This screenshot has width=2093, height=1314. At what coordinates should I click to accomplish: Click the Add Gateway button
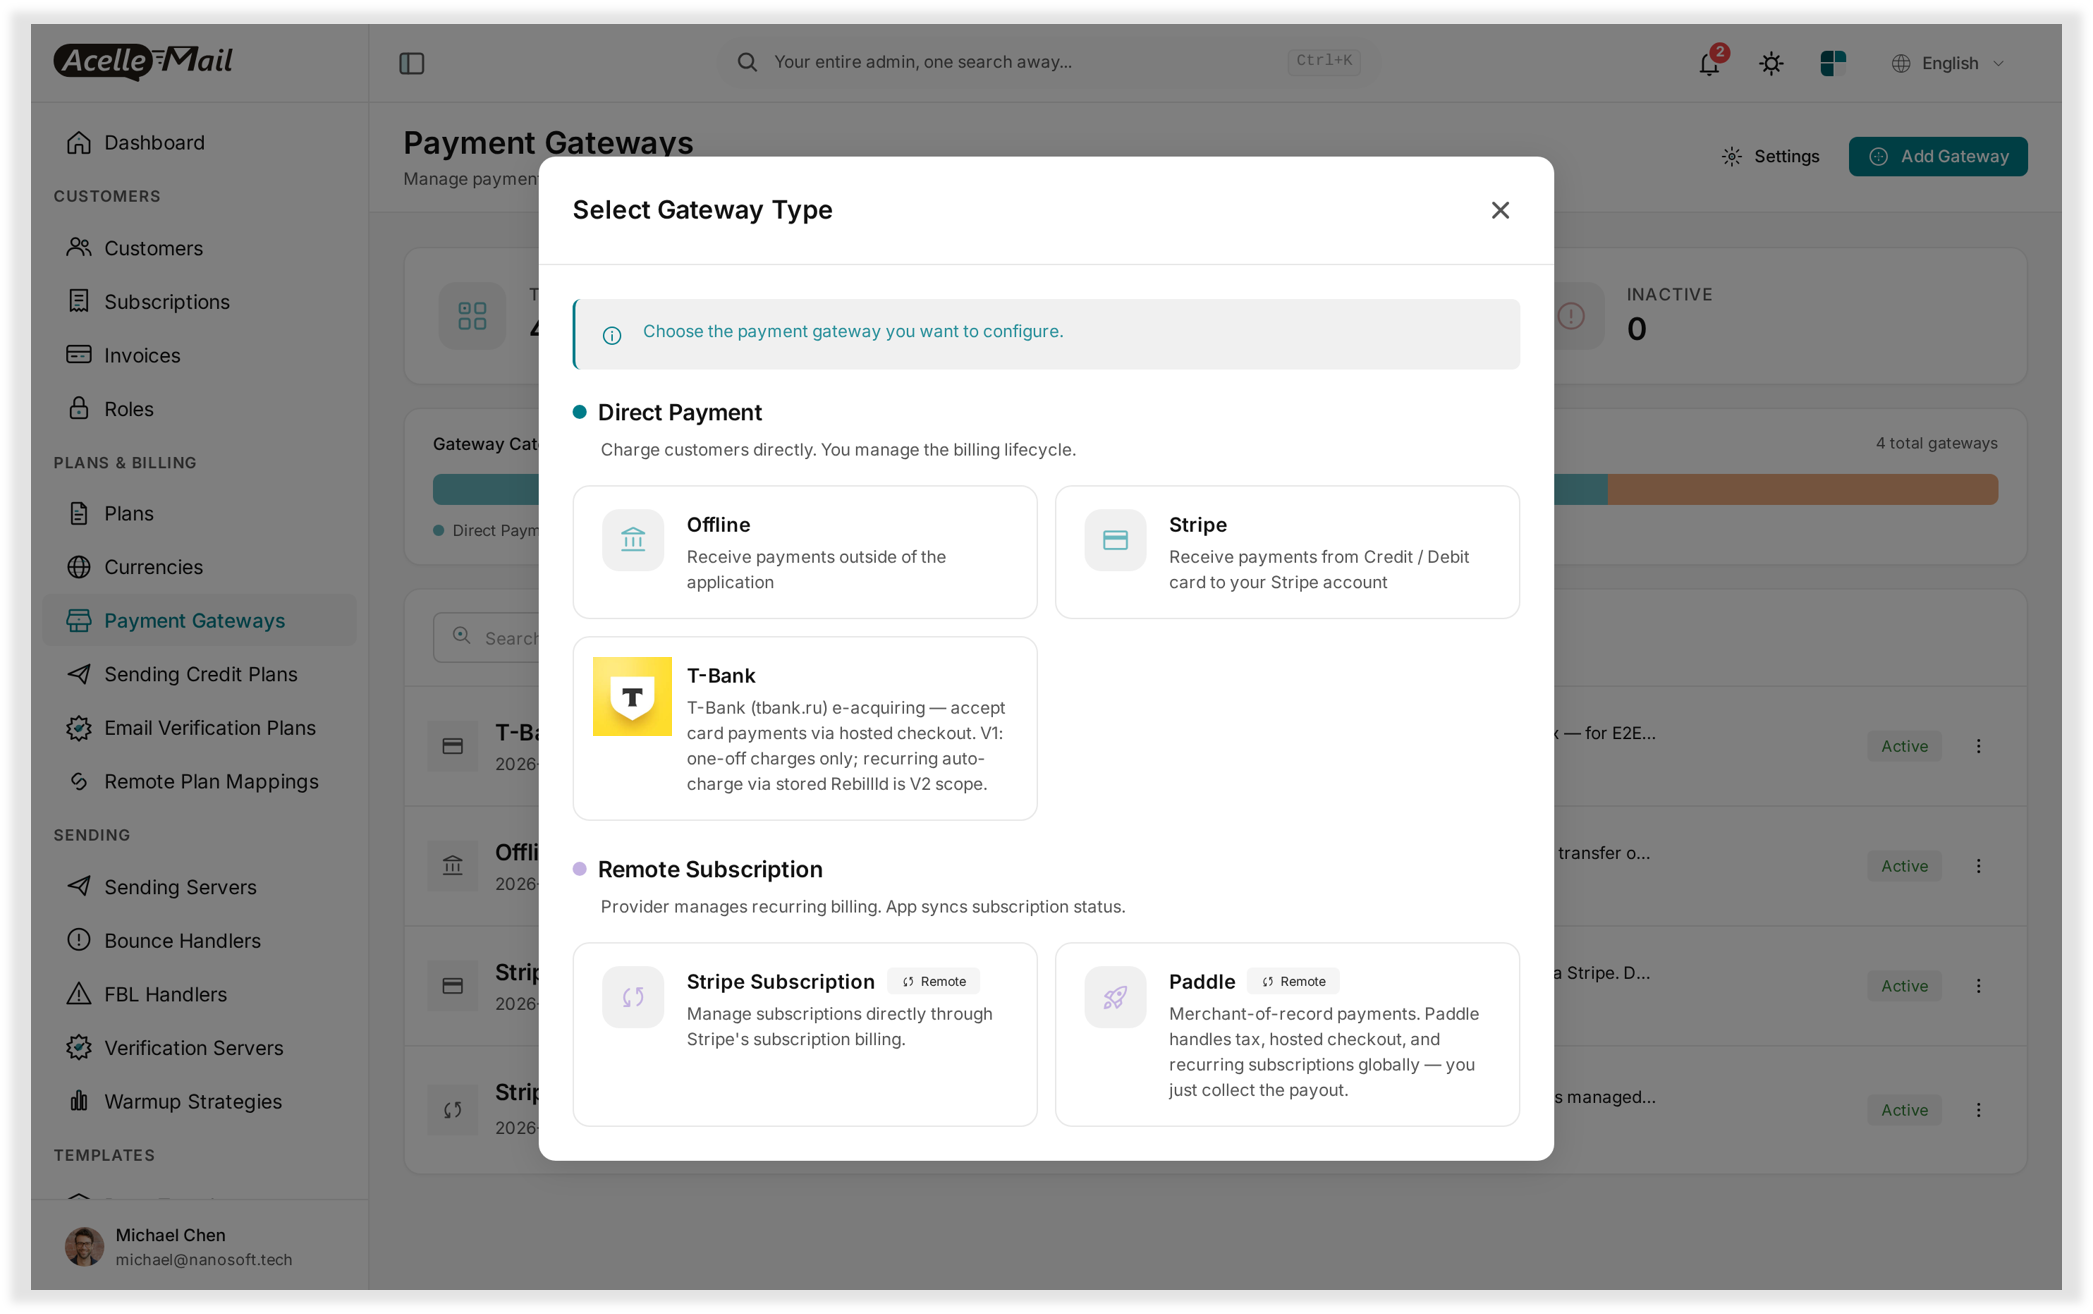pos(1936,156)
